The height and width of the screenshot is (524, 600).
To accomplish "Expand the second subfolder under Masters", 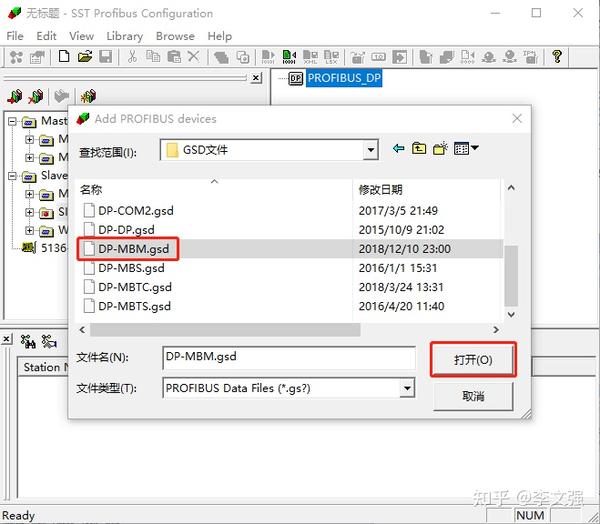I will tap(29, 157).
